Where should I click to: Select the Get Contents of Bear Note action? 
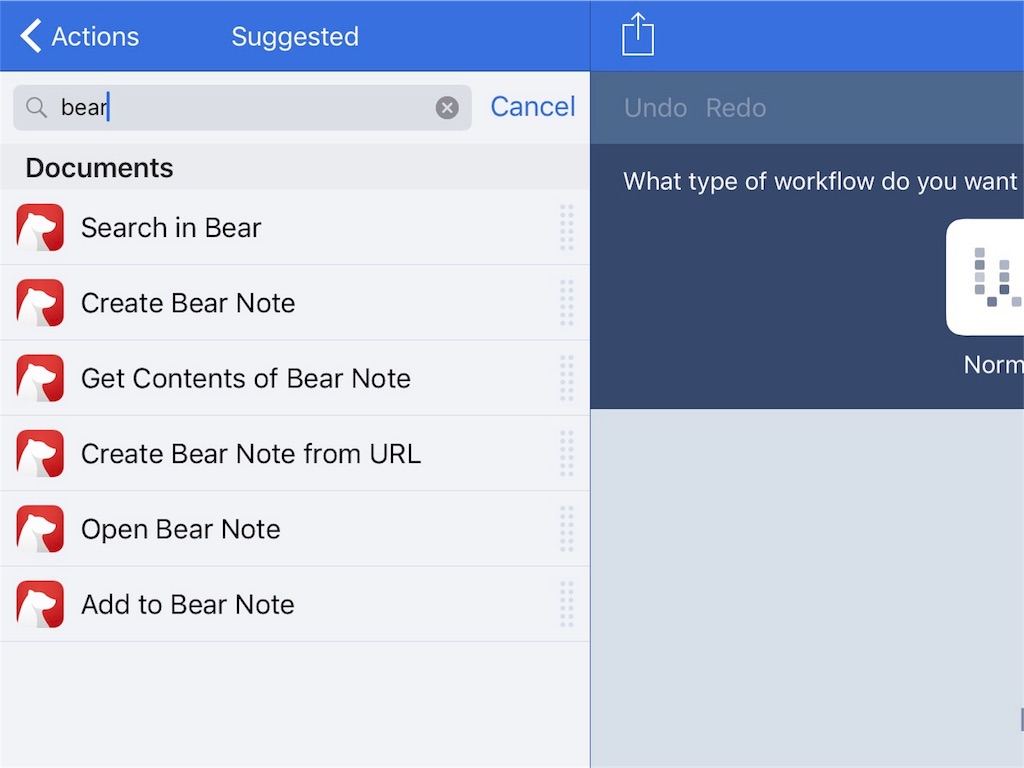(x=246, y=379)
